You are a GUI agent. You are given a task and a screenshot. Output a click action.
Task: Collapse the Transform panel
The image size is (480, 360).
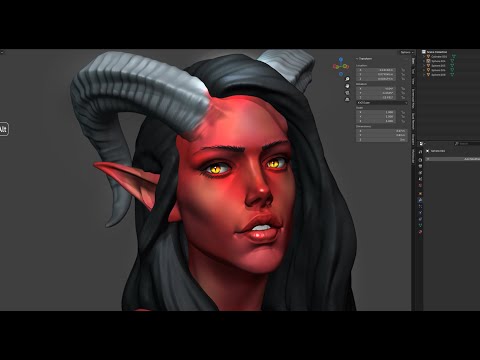tap(364, 59)
